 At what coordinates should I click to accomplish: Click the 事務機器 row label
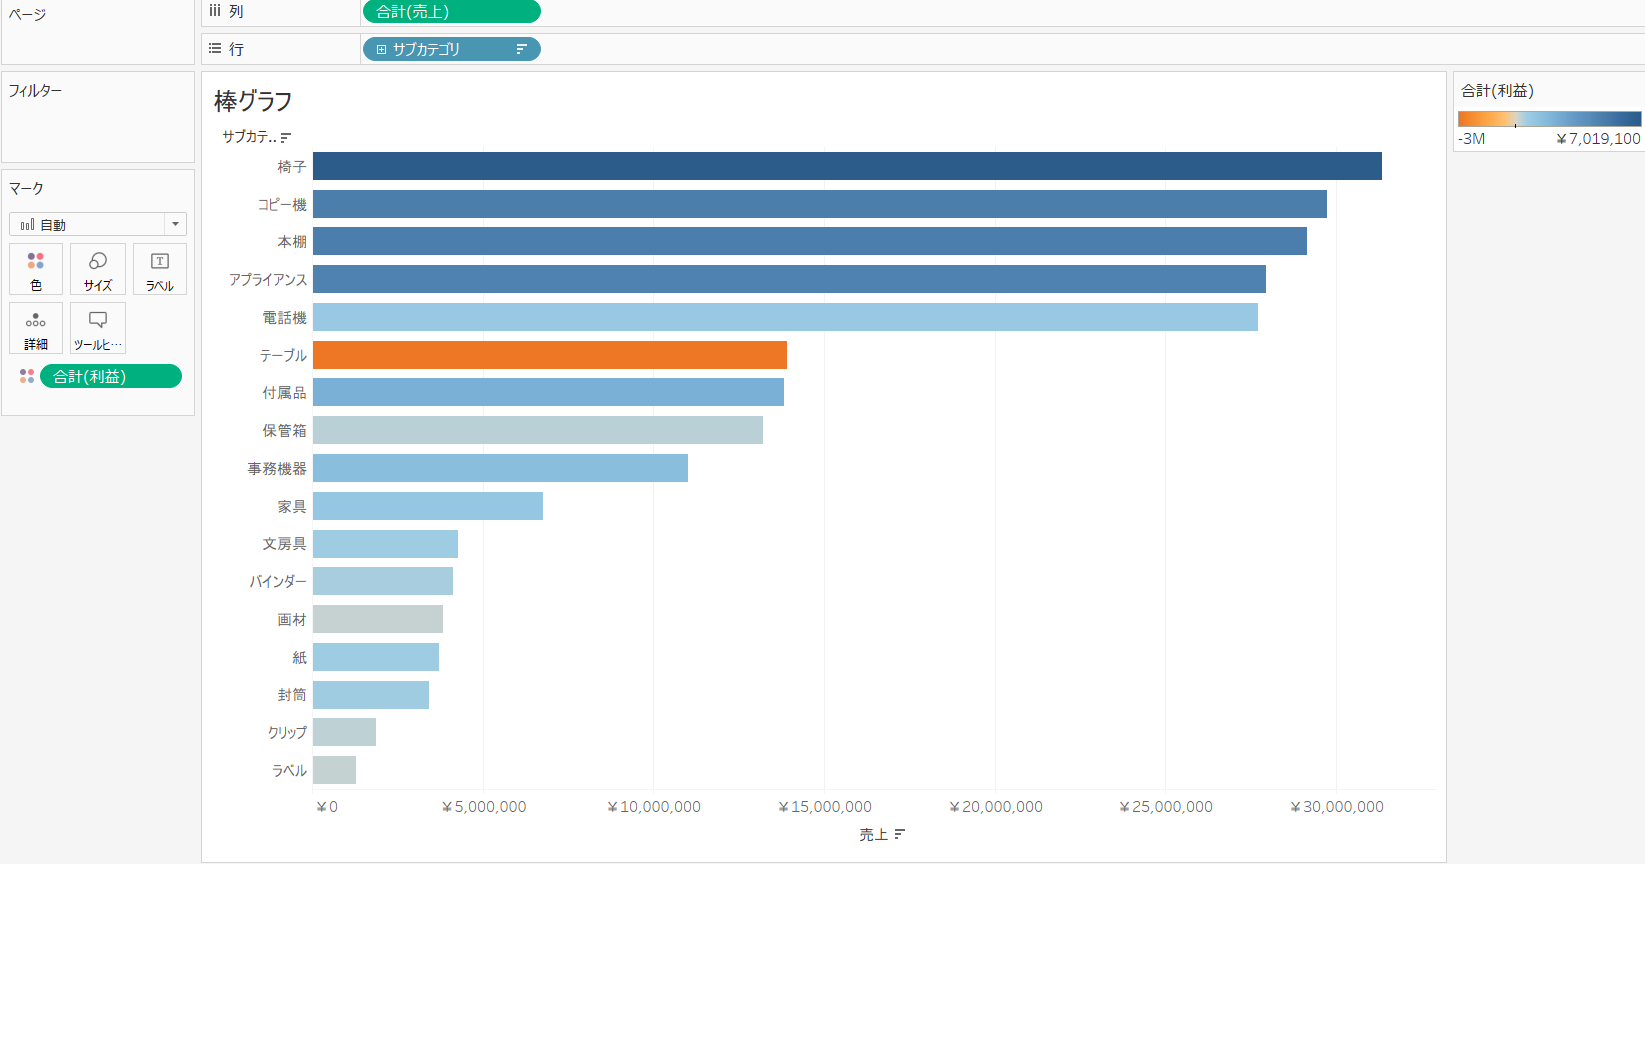(277, 469)
